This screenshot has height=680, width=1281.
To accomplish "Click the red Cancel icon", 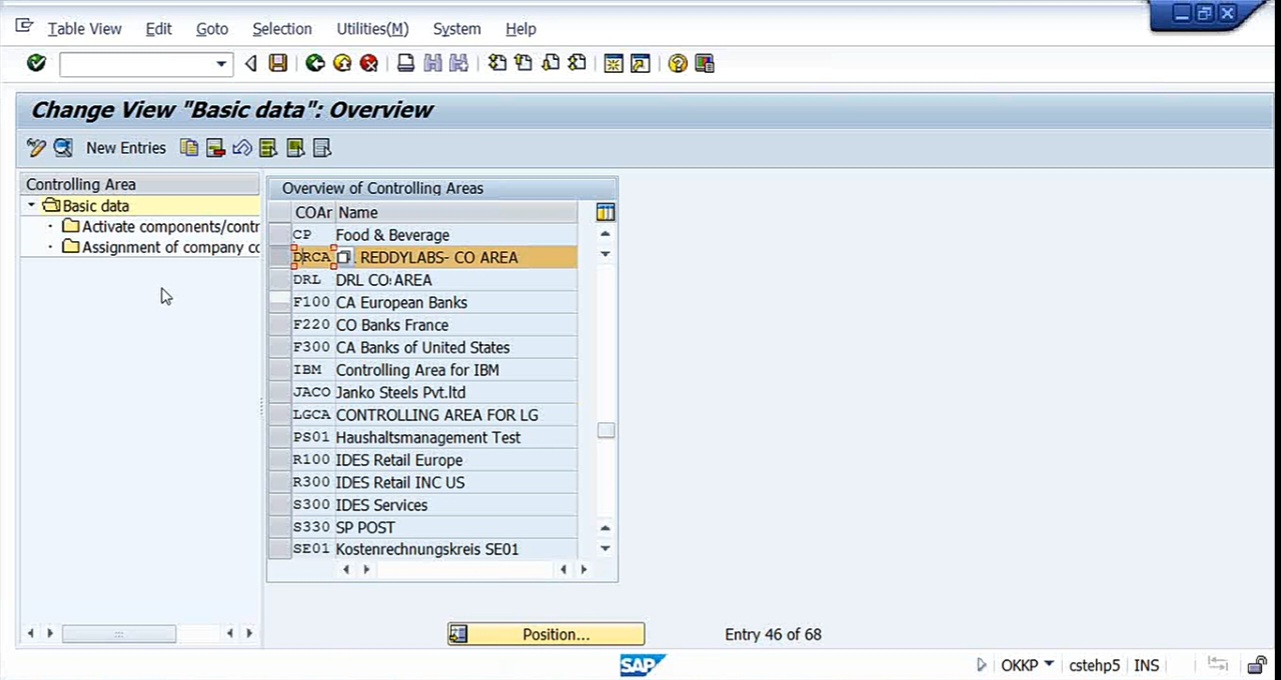I will tap(369, 64).
